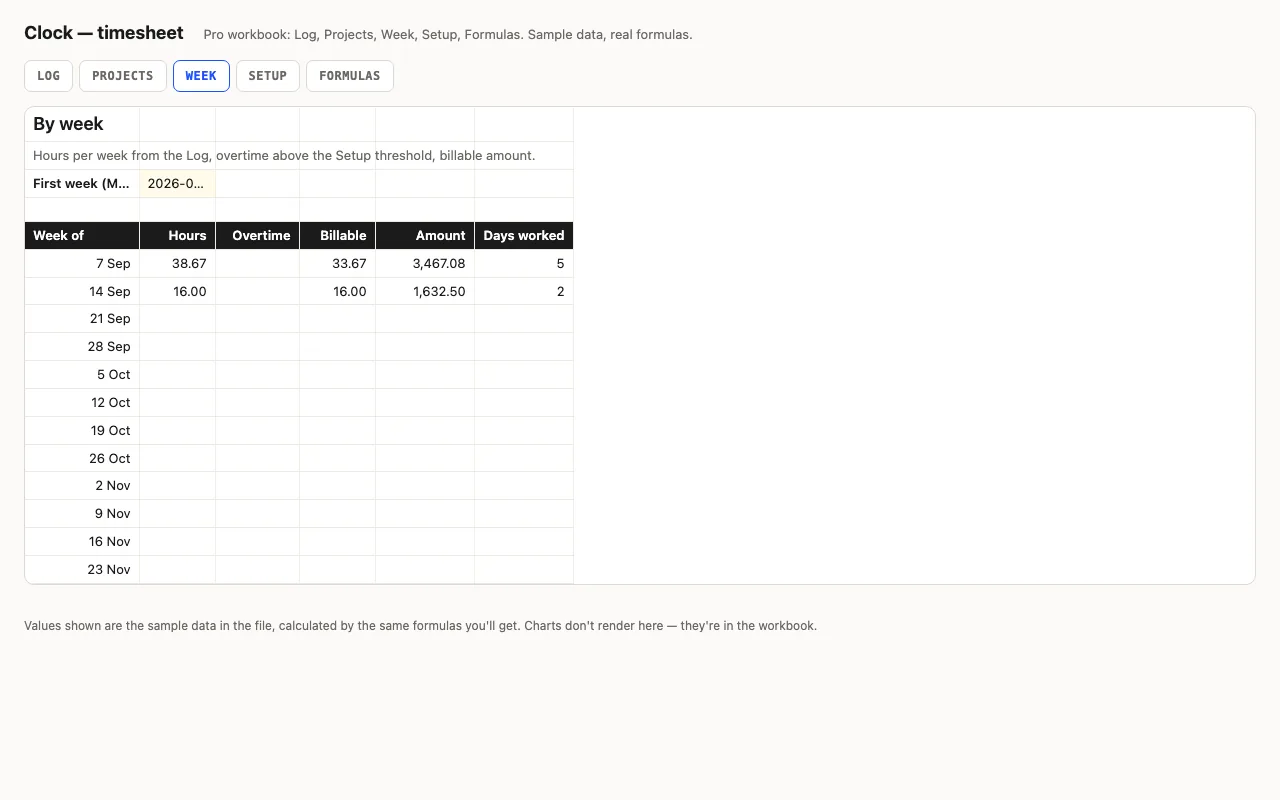Click the 'Pro workbook' subtitle text
The height and width of the screenshot is (800, 1280).
448,35
